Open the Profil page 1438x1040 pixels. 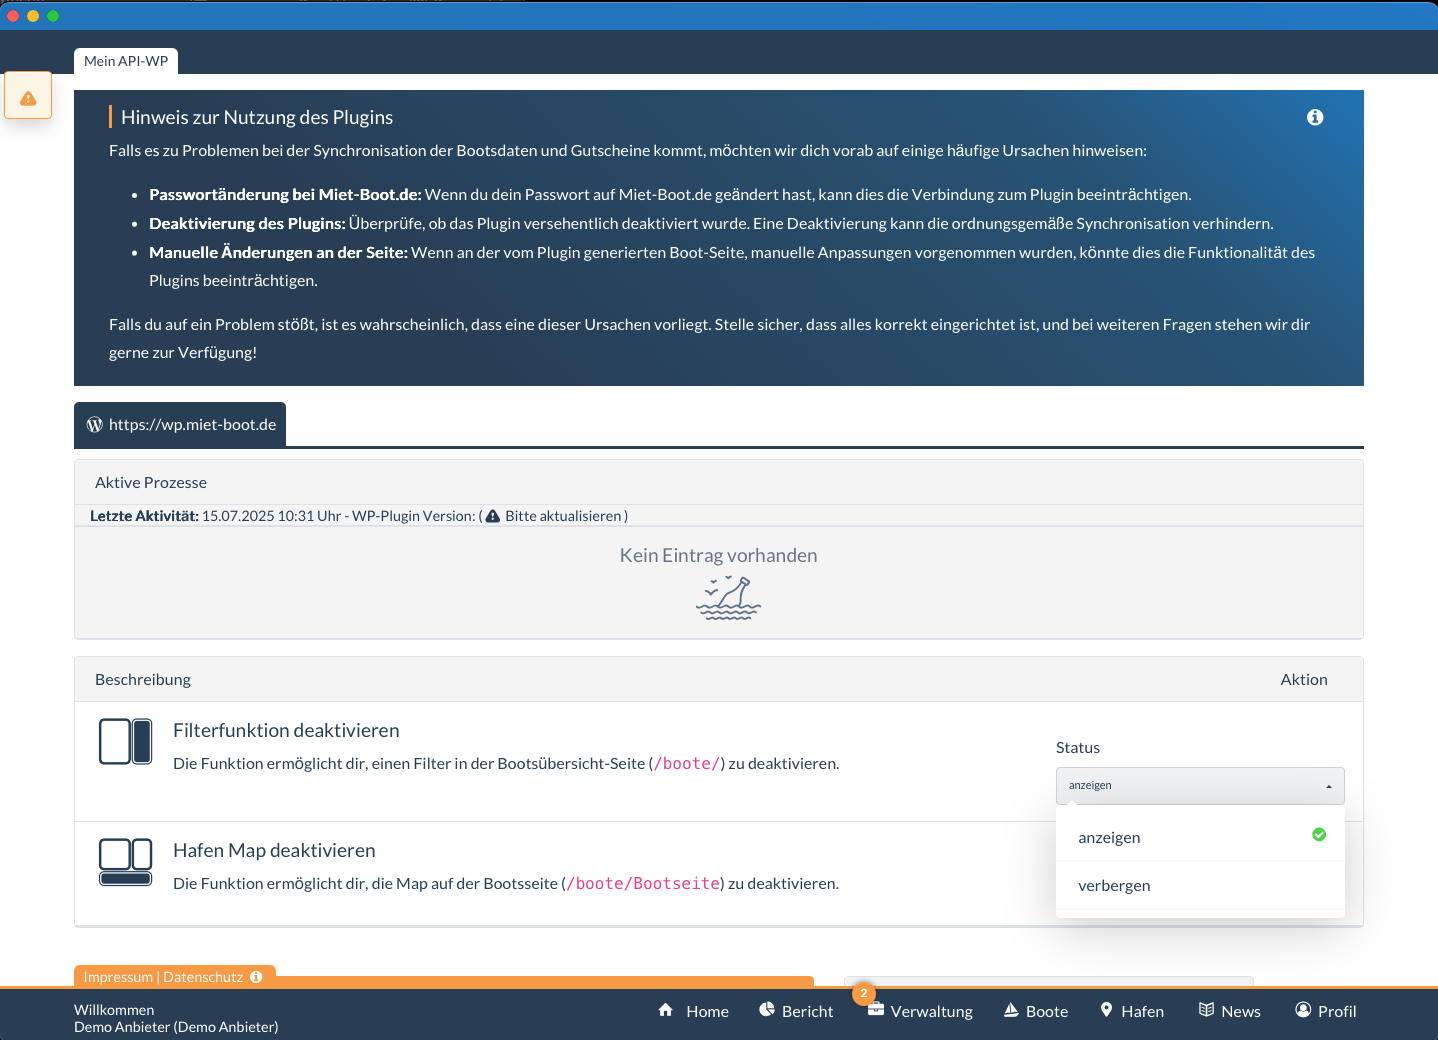click(1325, 1011)
